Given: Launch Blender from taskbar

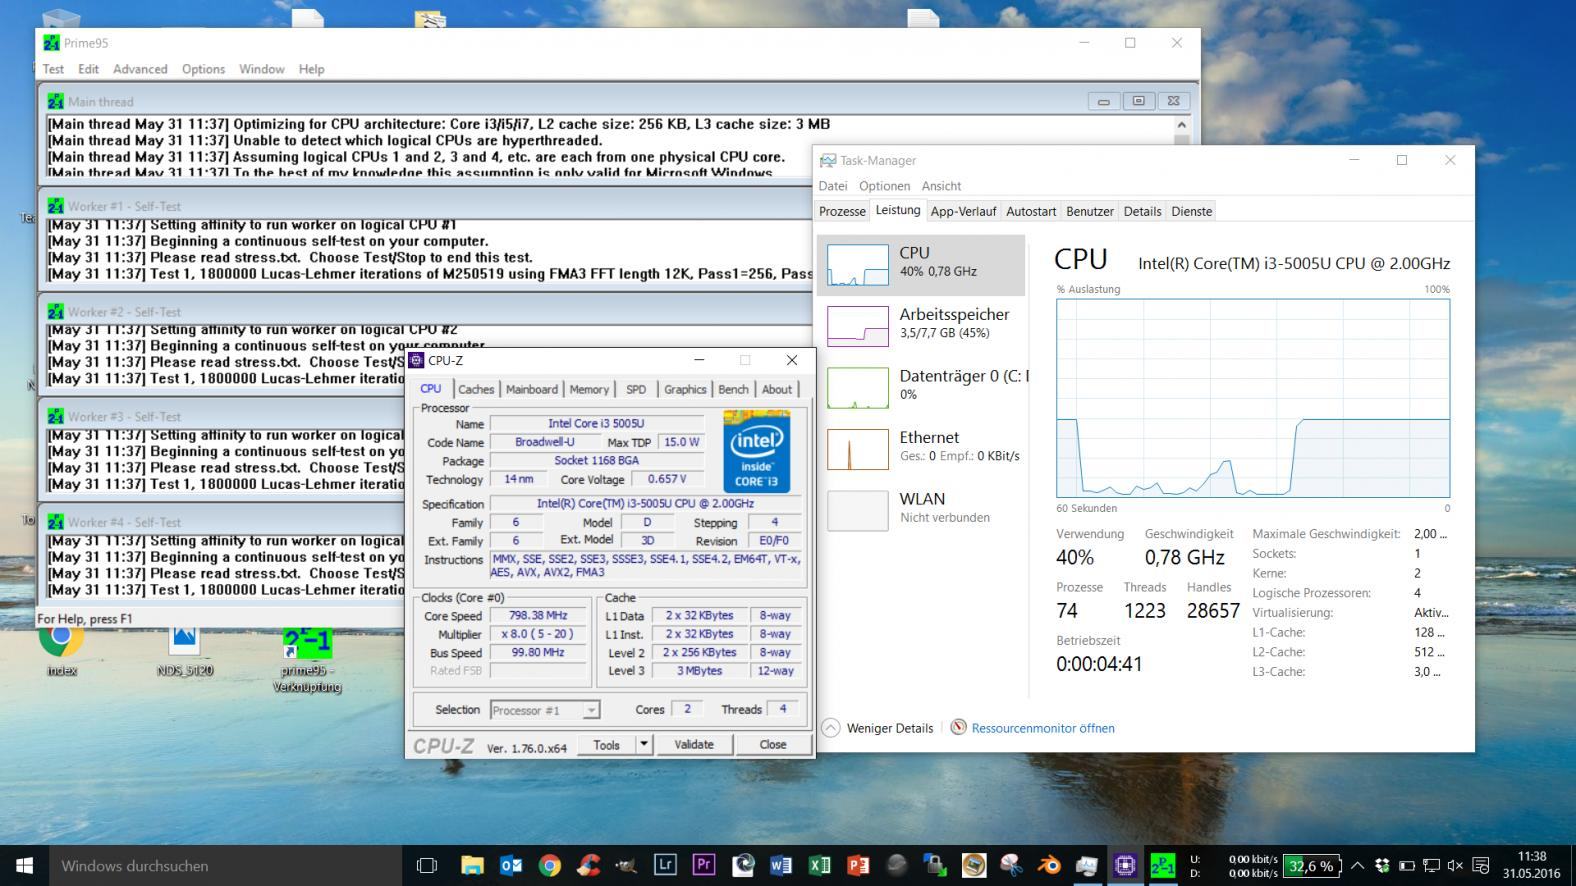Looking at the screenshot, I should click(1048, 865).
